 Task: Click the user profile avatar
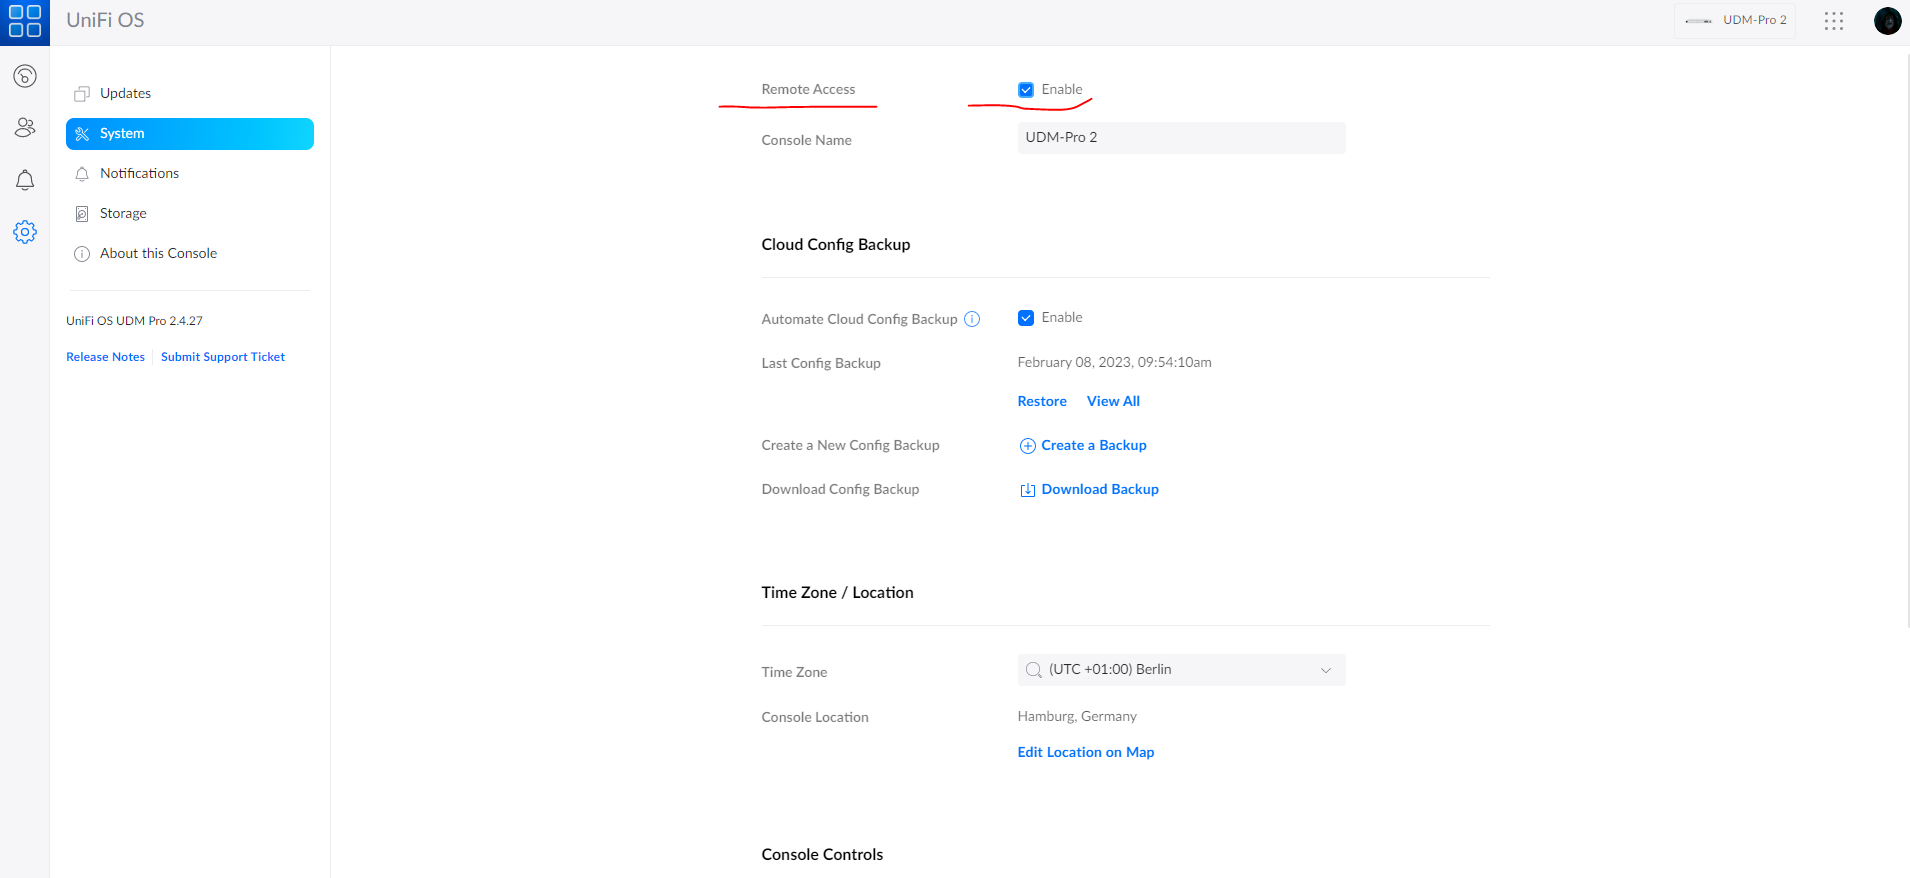tap(1887, 21)
